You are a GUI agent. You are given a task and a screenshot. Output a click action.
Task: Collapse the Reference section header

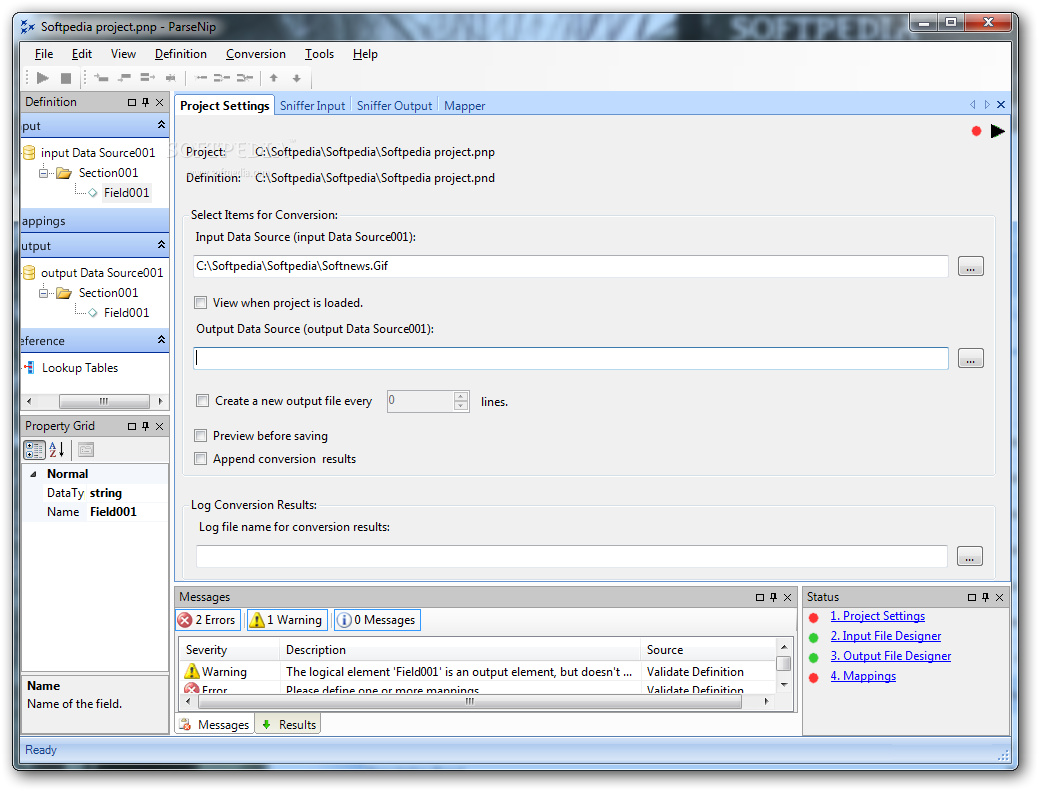pyautogui.click(x=161, y=339)
